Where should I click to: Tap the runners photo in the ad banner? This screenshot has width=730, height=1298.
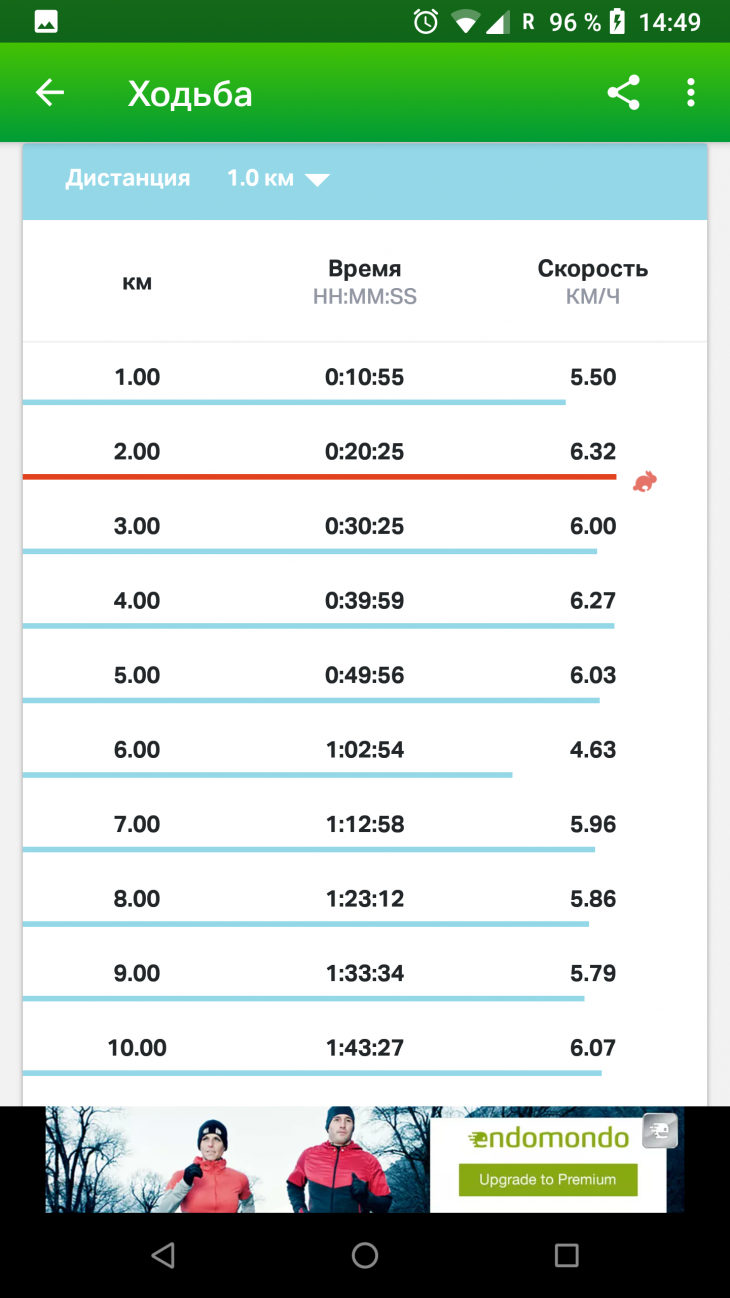237,1159
